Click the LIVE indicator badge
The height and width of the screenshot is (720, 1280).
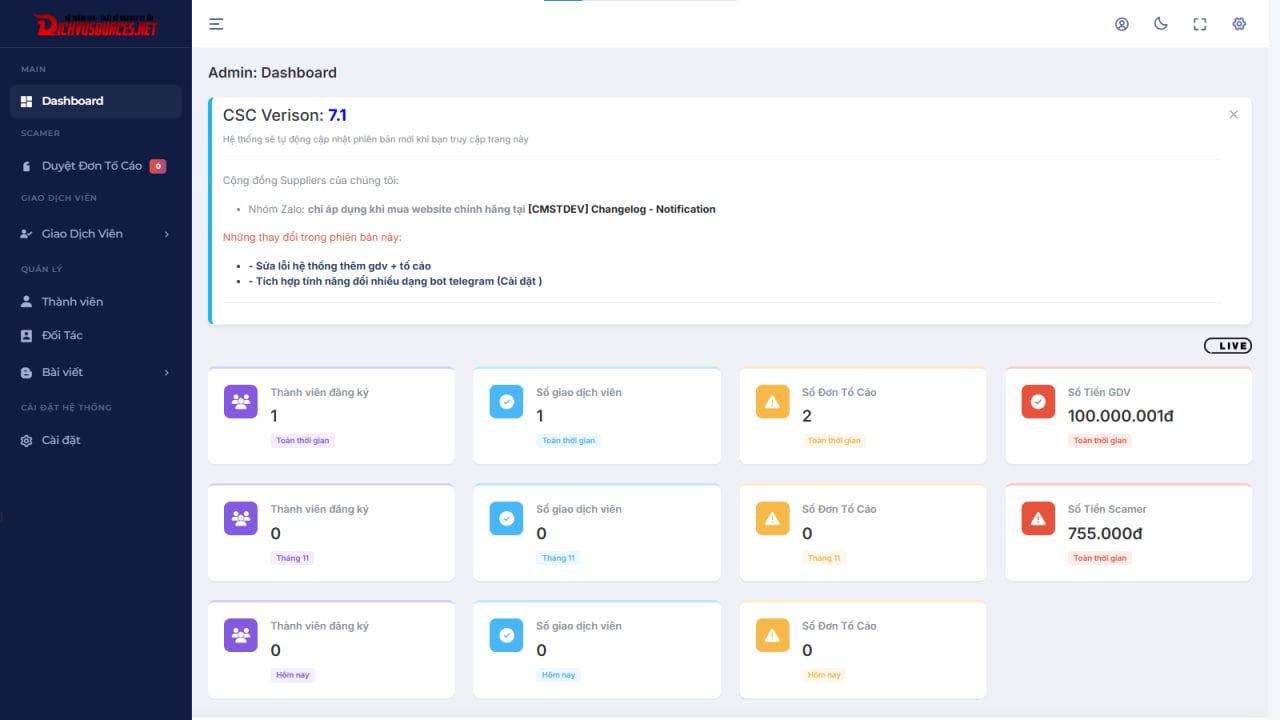1228,346
